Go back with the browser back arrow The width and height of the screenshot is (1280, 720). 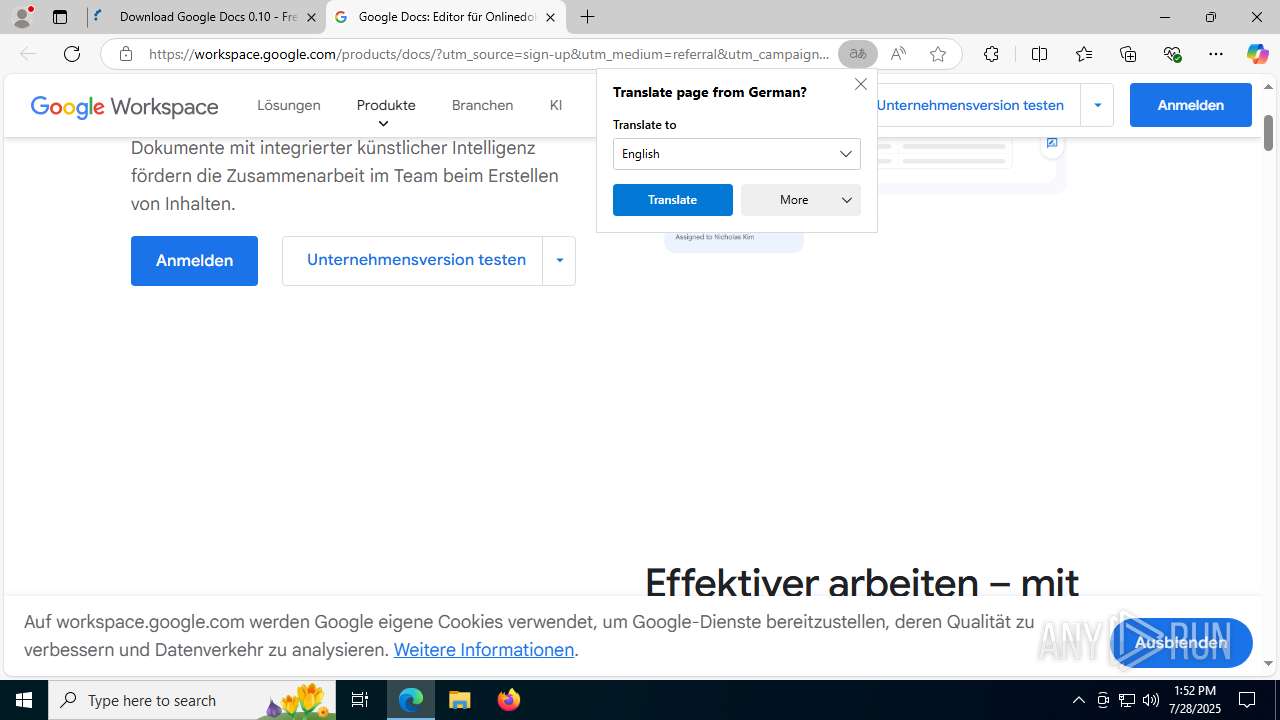tap(28, 54)
